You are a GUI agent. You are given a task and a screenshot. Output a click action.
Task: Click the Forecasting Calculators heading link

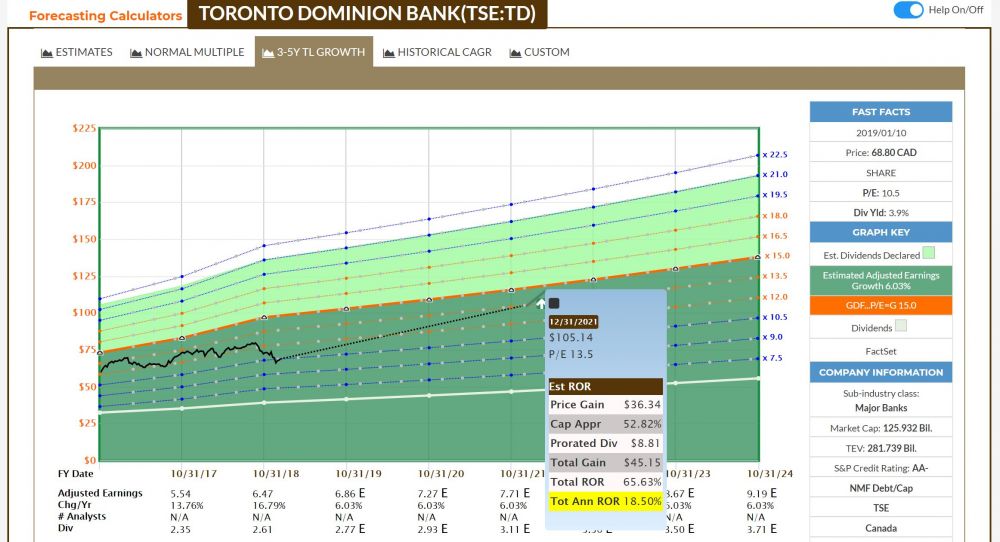[105, 16]
